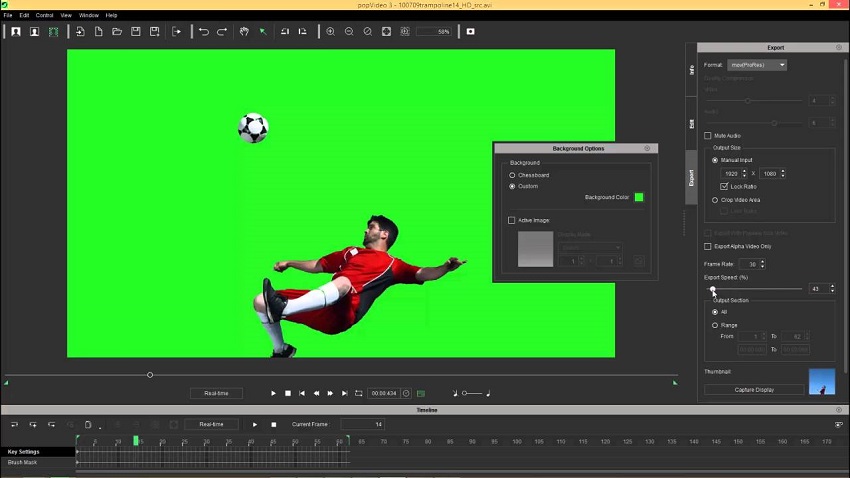The image size is (850, 478).
Task: Select Crop Video Area option
Action: pyautogui.click(x=714, y=200)
